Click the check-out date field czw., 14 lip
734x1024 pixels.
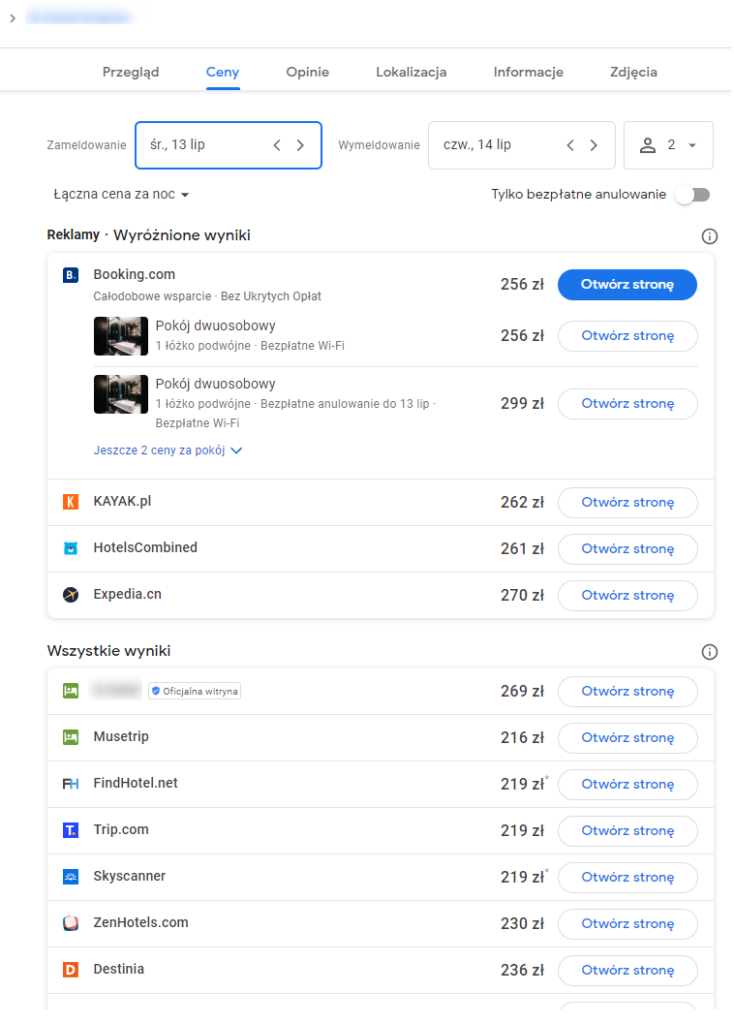(521, 145)
